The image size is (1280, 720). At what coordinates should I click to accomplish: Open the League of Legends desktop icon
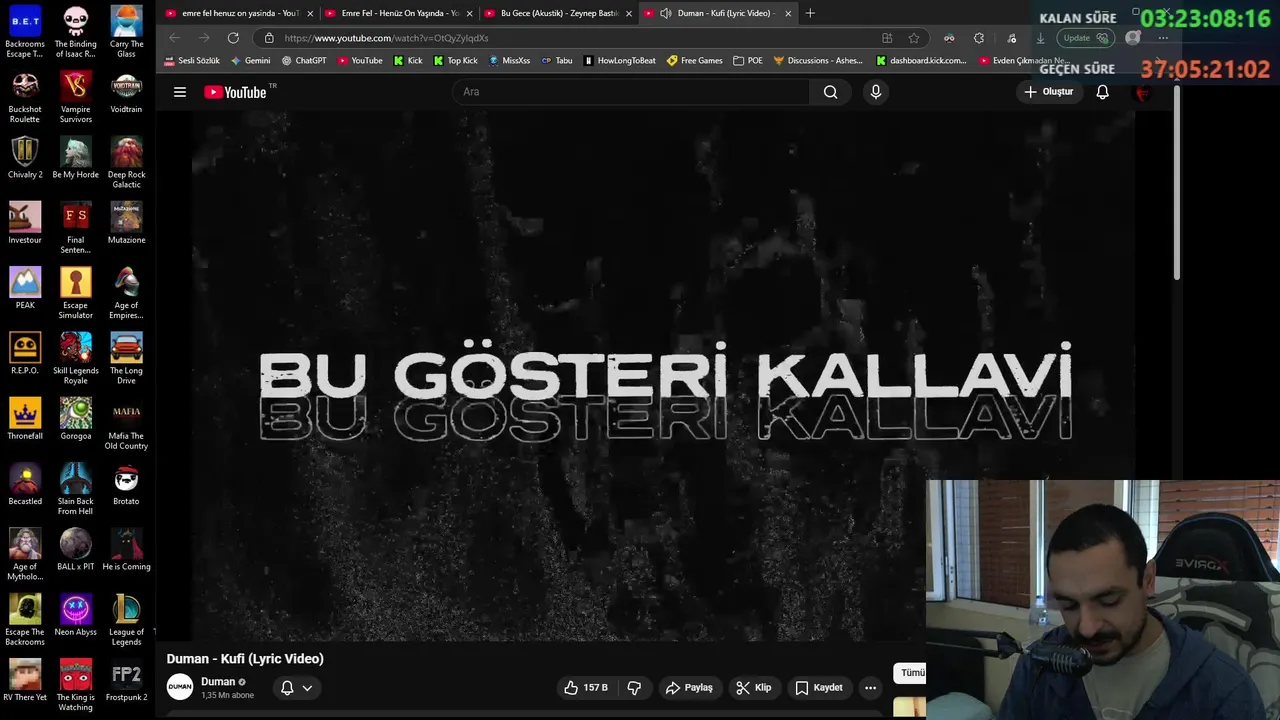pyautogui.click(x=126, y=620)
